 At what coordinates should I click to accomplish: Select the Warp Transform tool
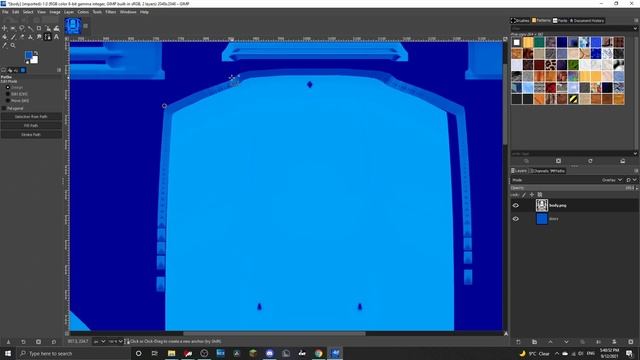pyautogui.click(x=56, y=28)
